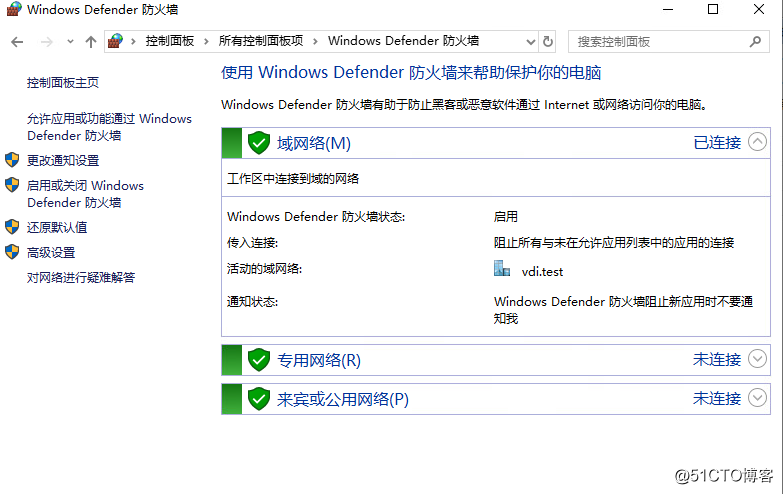Select the vdi.test domain name text
The width and height of the screenshot is (783, 494).
click(542, 272)
